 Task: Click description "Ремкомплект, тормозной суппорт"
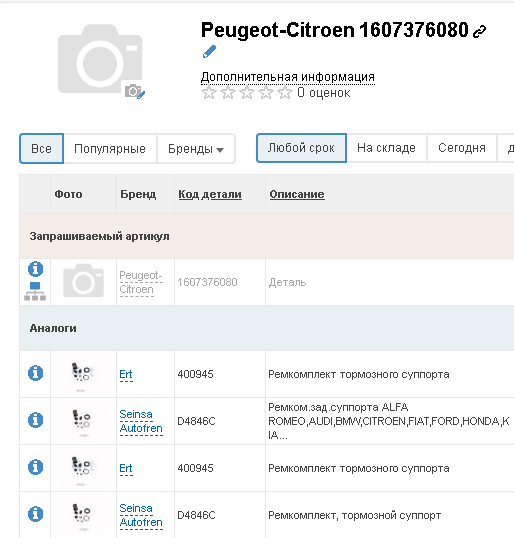tap(354, 515)
